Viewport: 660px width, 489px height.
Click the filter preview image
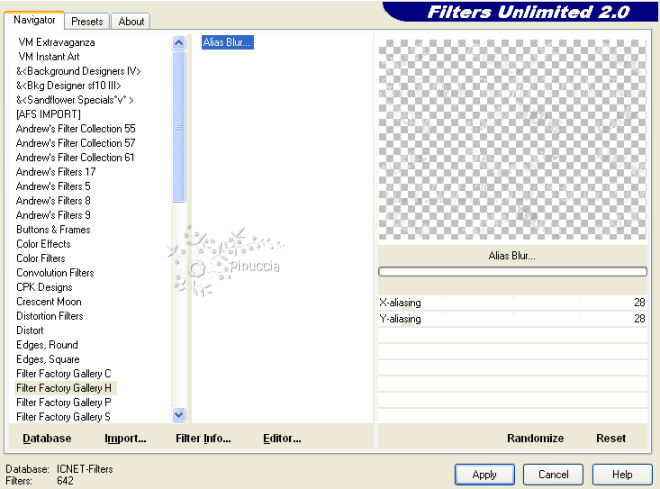512,139
